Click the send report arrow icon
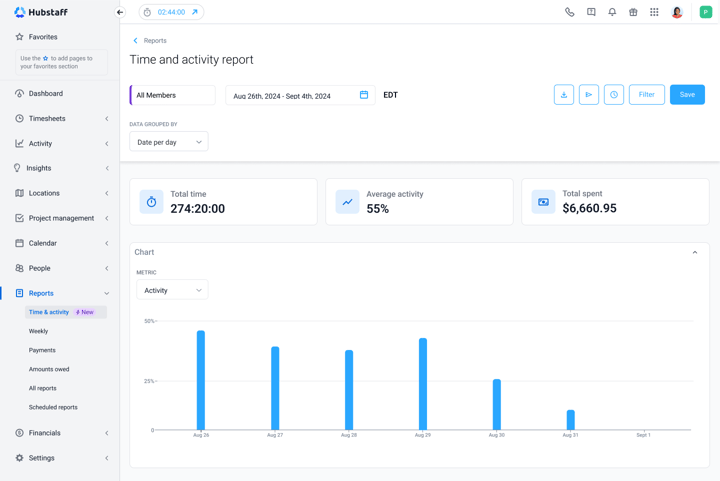720x481 pixels. (x=589, y=95)
